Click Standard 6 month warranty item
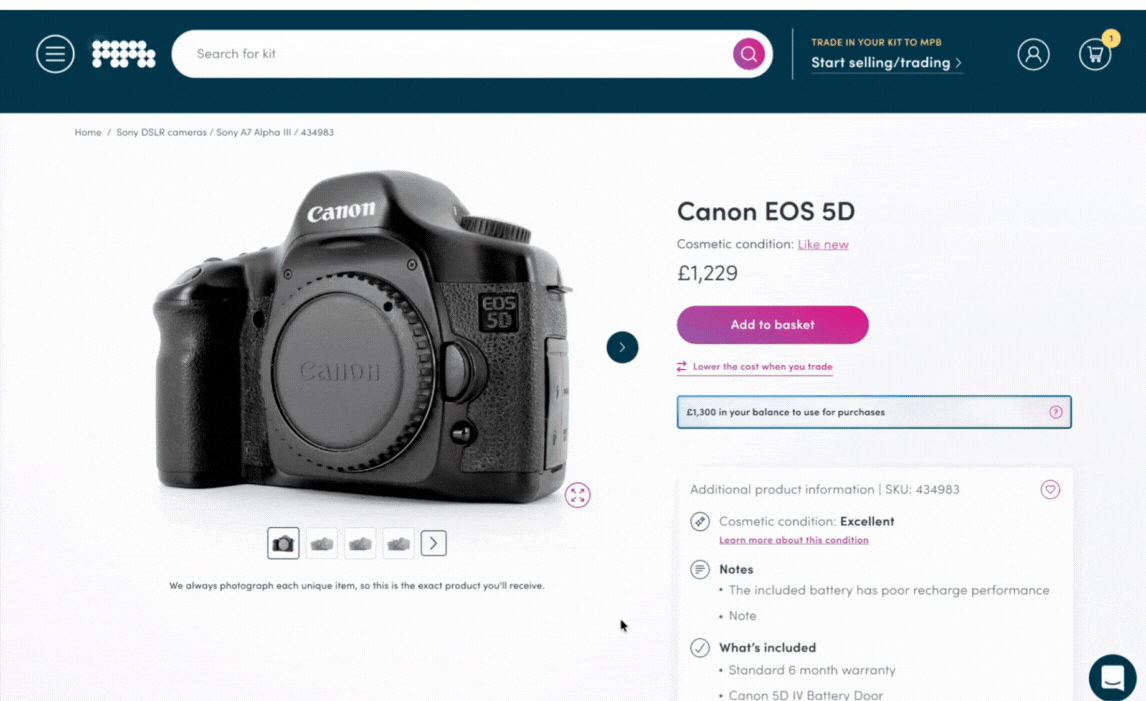 click(812, 670)
